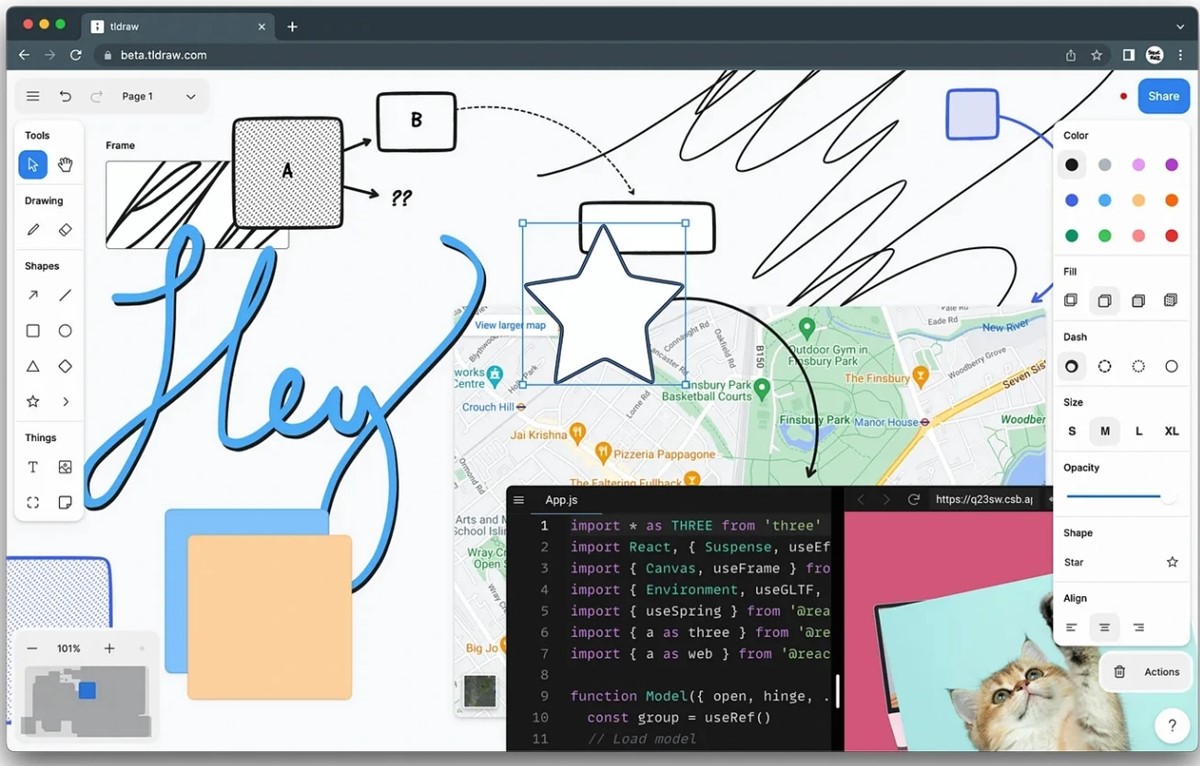Viewport: 1200px width, 766px height.
Task: Zoom out with the minus button
Action: [32, 648]
